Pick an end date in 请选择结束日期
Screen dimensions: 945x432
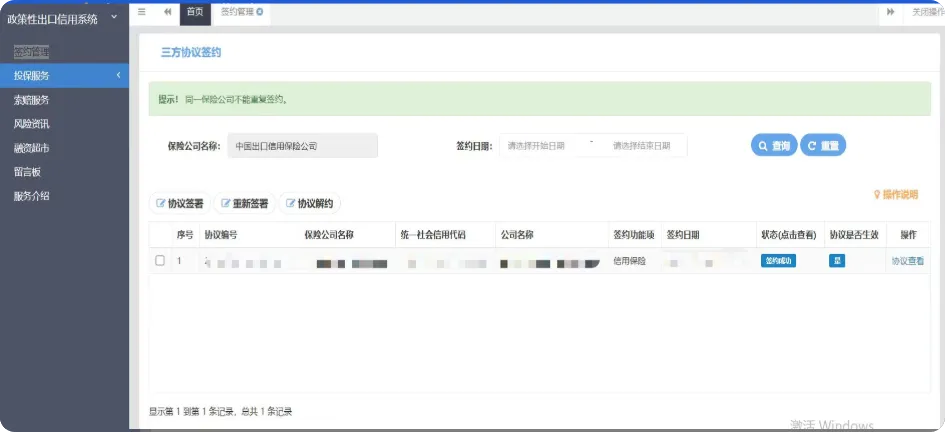tap(642, 146)
